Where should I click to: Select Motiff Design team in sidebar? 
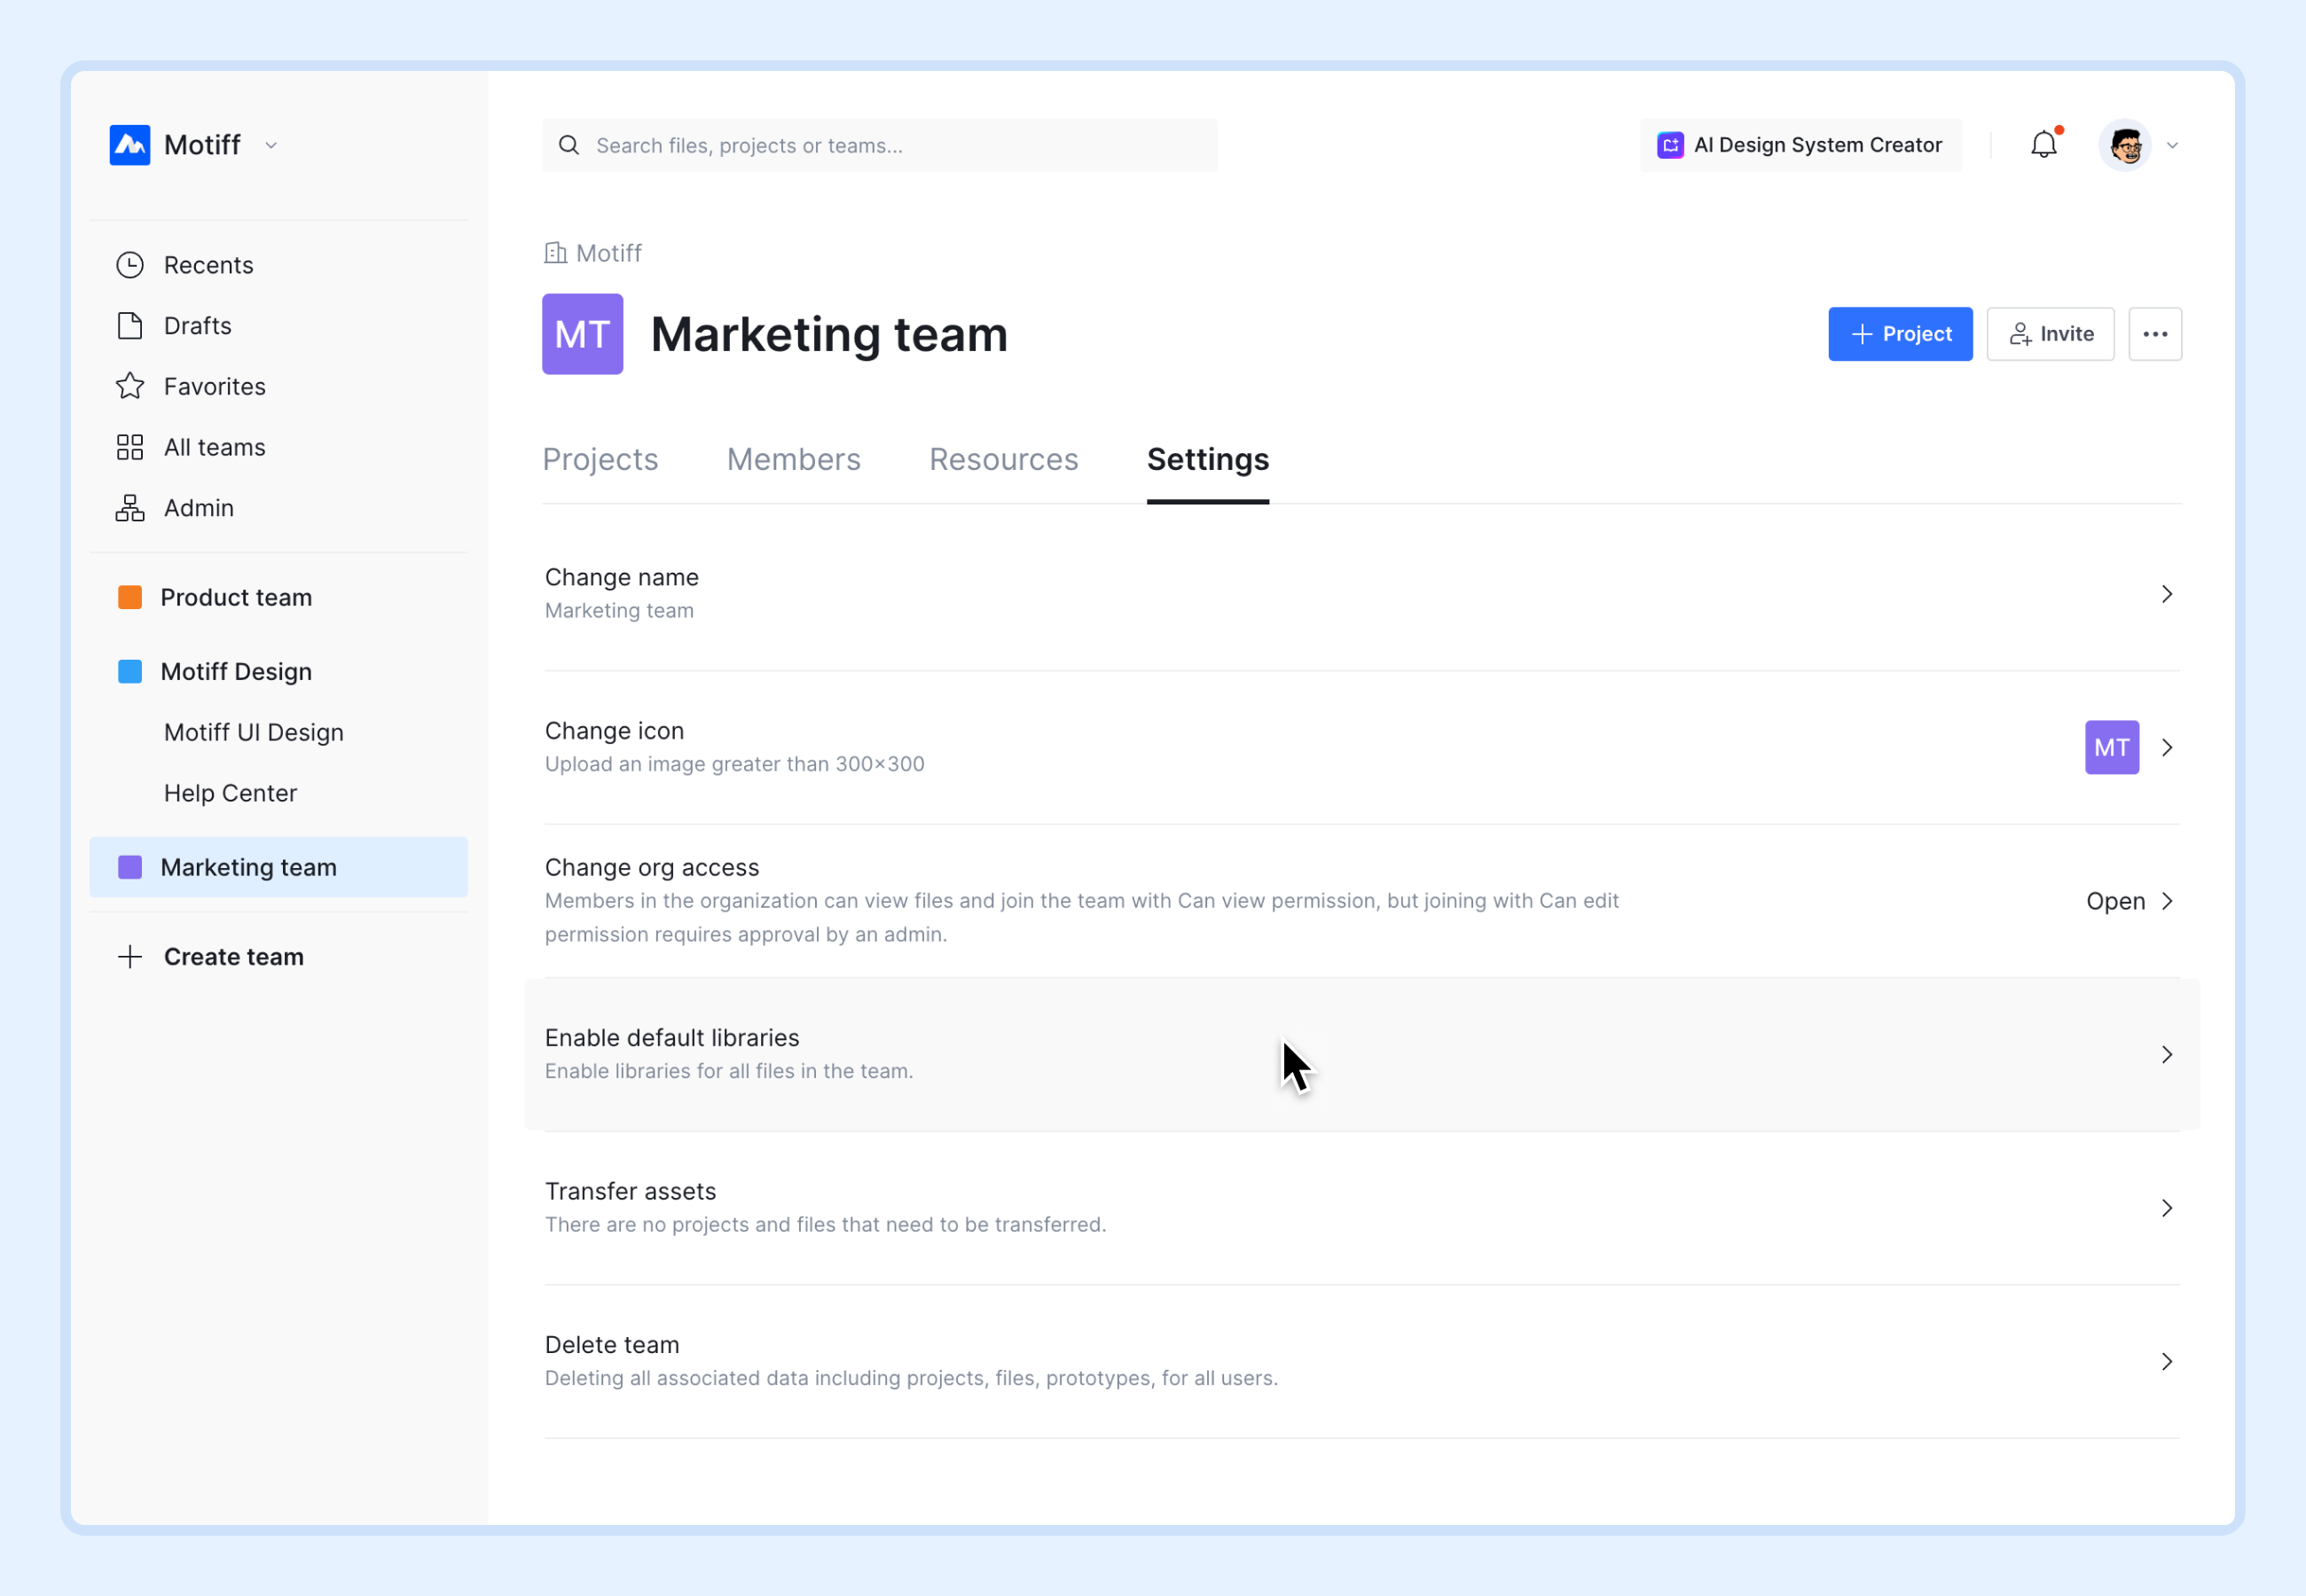[236, 671]
